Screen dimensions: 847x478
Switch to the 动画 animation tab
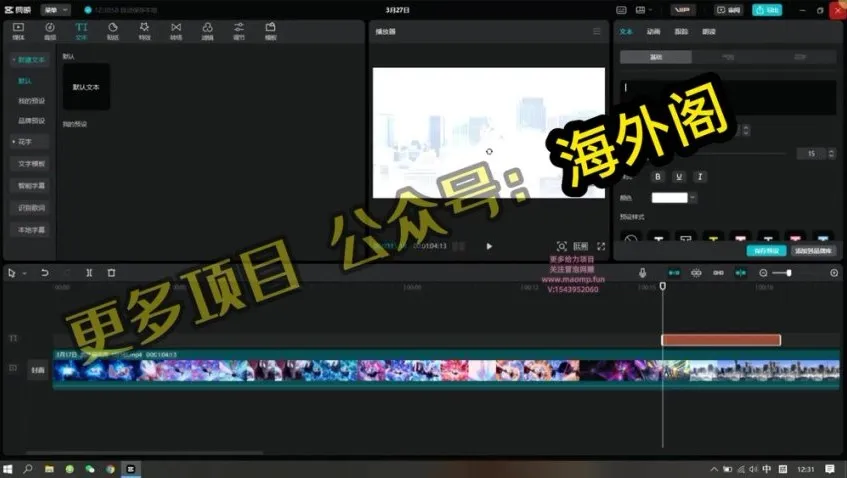653,32
